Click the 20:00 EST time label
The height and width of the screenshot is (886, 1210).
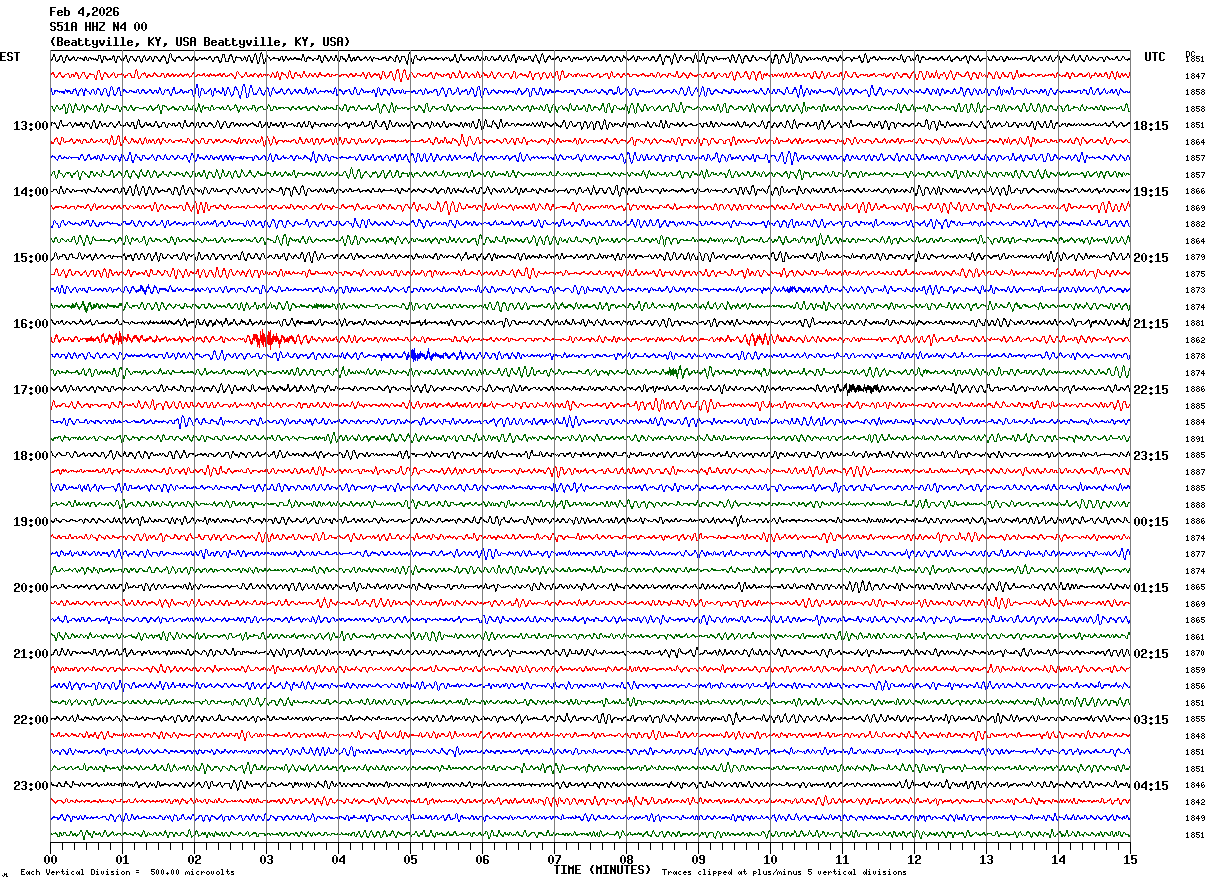31,588
